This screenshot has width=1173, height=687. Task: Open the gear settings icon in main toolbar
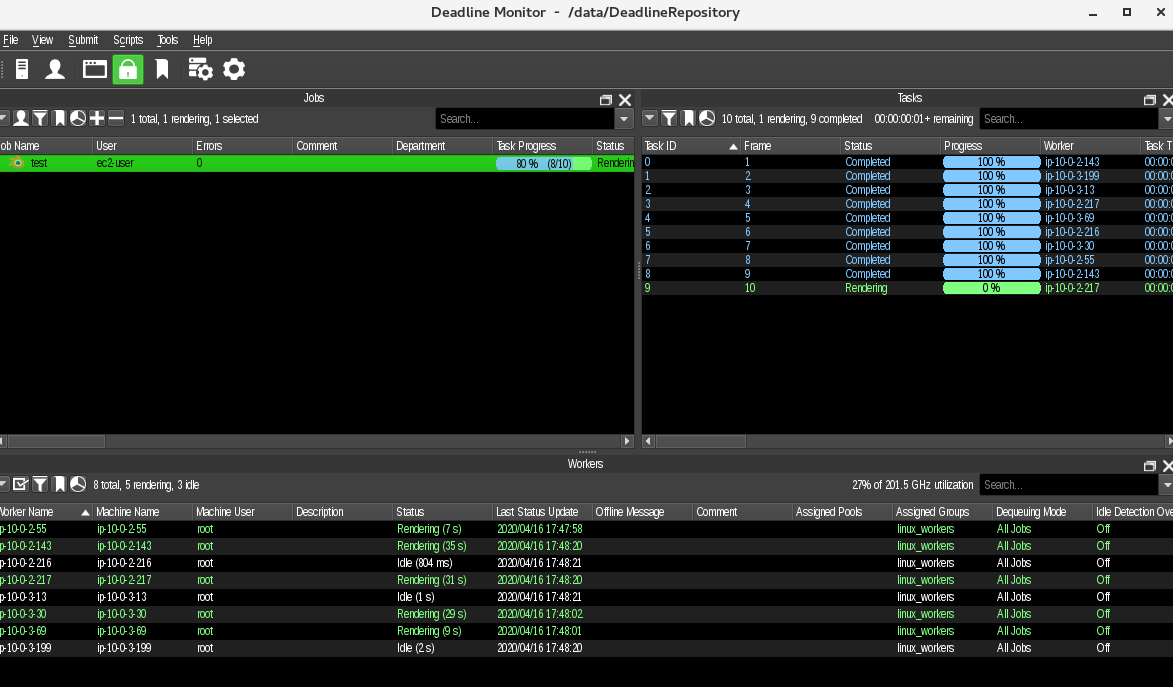point(234,70)
